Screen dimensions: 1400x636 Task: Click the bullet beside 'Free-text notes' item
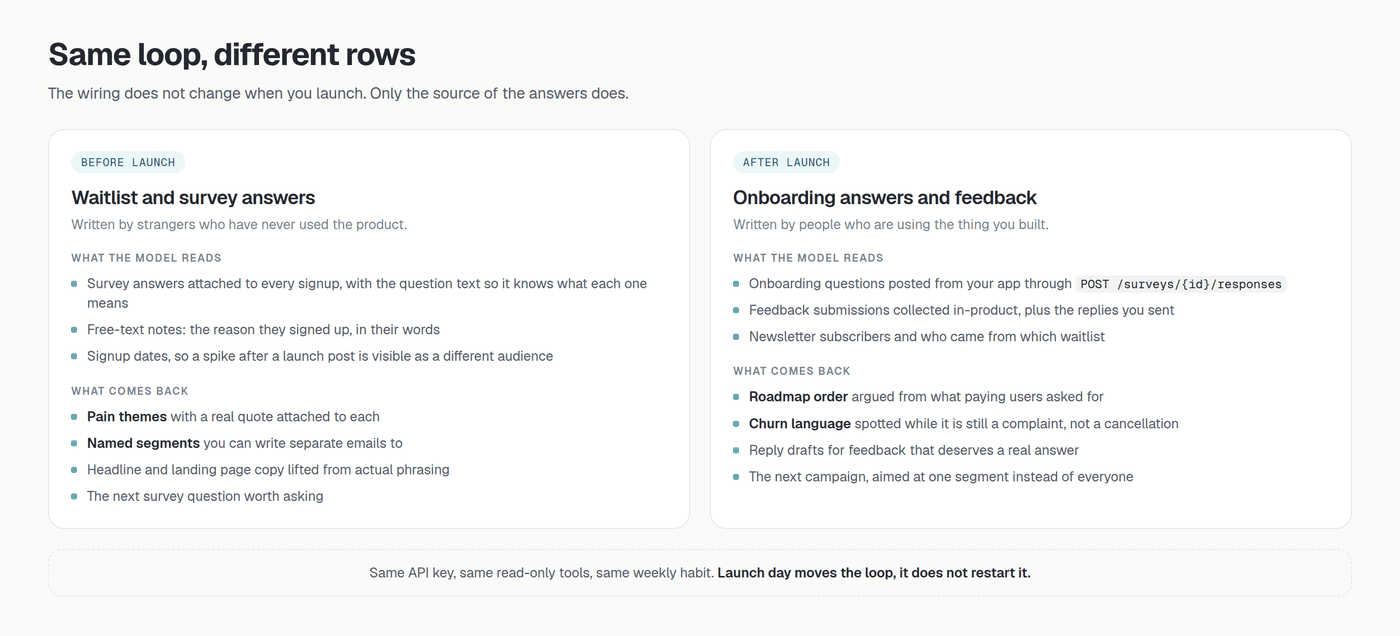tap(75, 330)
